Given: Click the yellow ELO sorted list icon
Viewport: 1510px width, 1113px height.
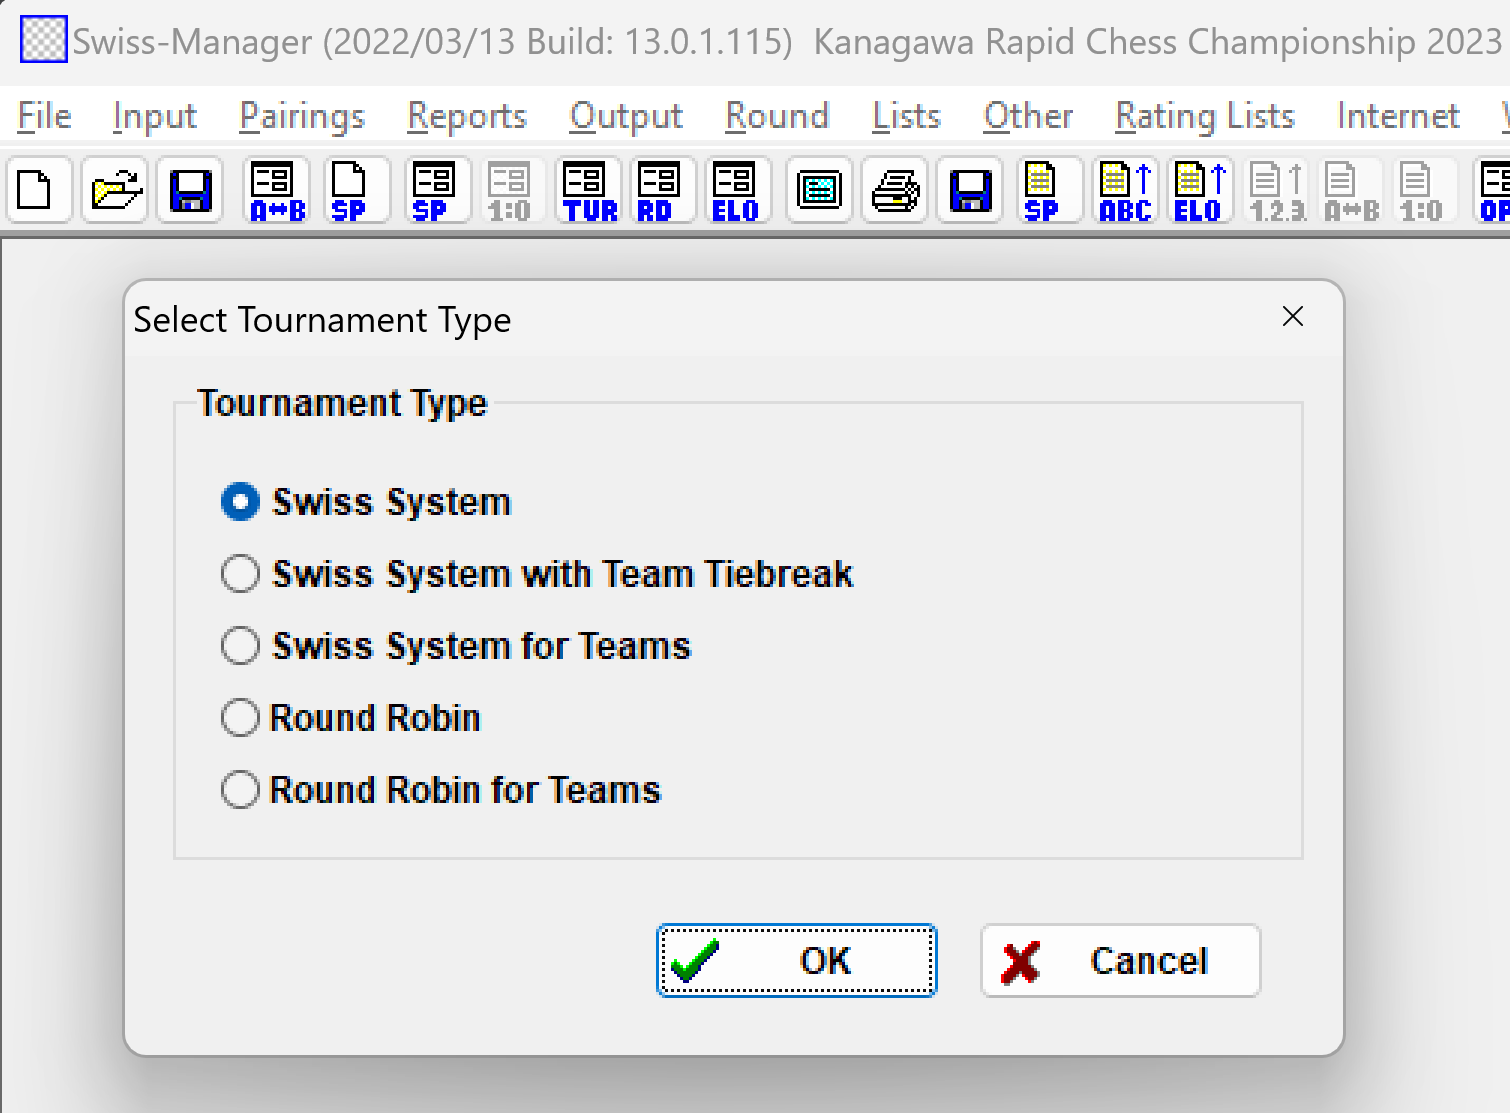Looking at the screenshot, I should pyautogui.click(x=1199, y=190).
